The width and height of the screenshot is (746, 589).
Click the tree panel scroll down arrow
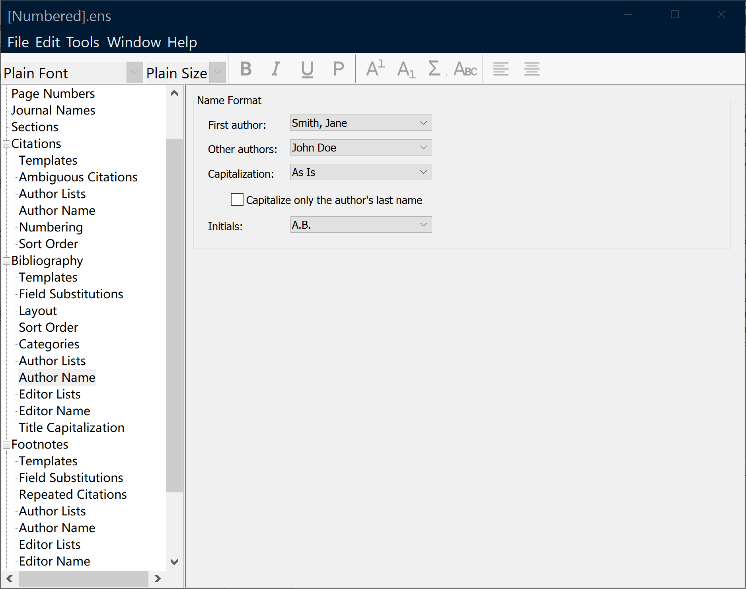(175, 563)
